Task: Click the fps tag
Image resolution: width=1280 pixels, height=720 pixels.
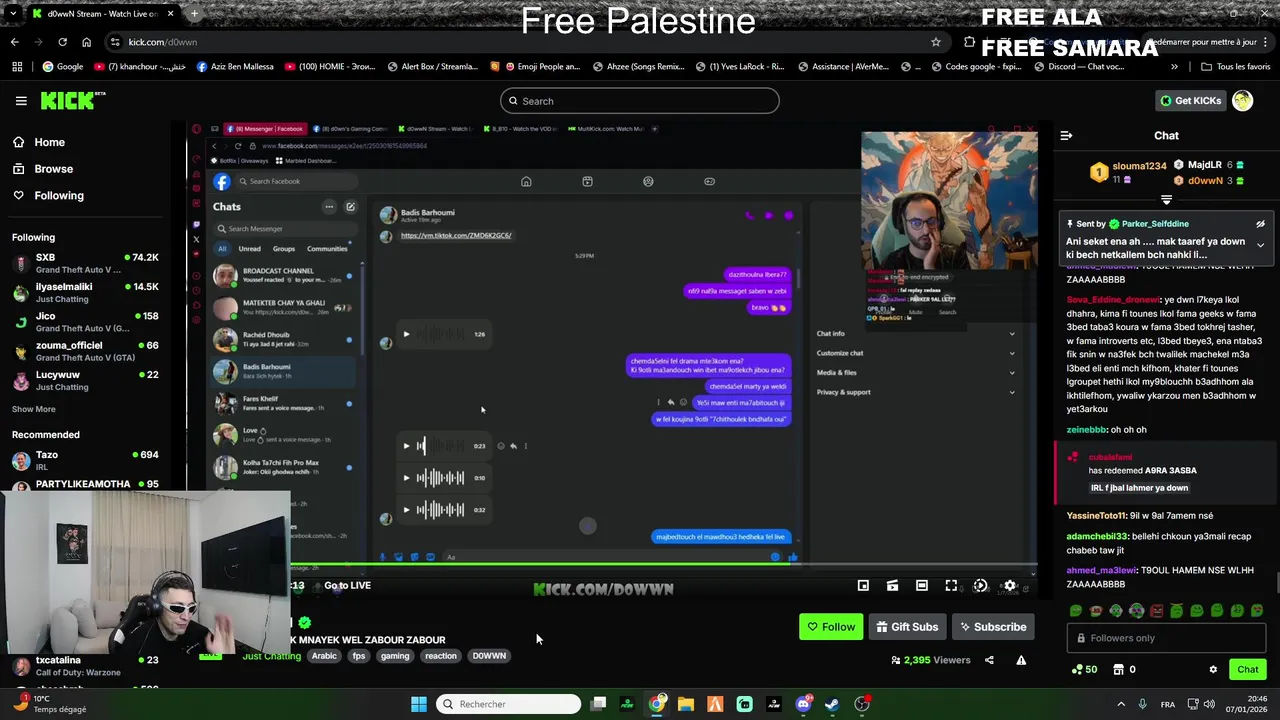Action: 359,656
